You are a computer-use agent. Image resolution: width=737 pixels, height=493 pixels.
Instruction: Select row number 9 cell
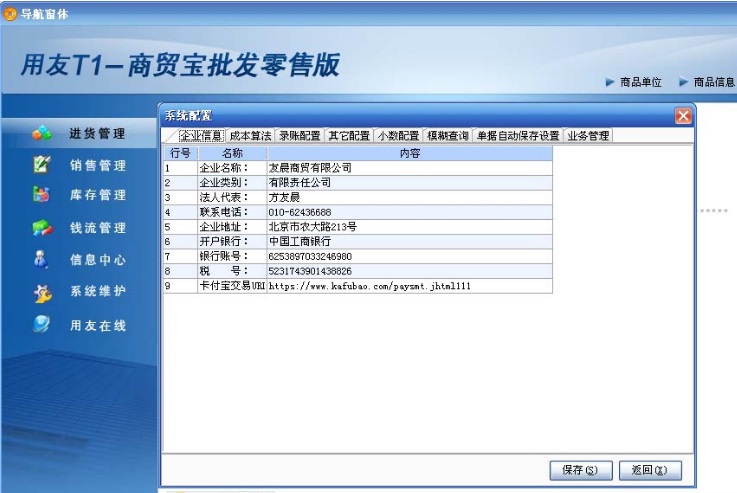(180, 286)
